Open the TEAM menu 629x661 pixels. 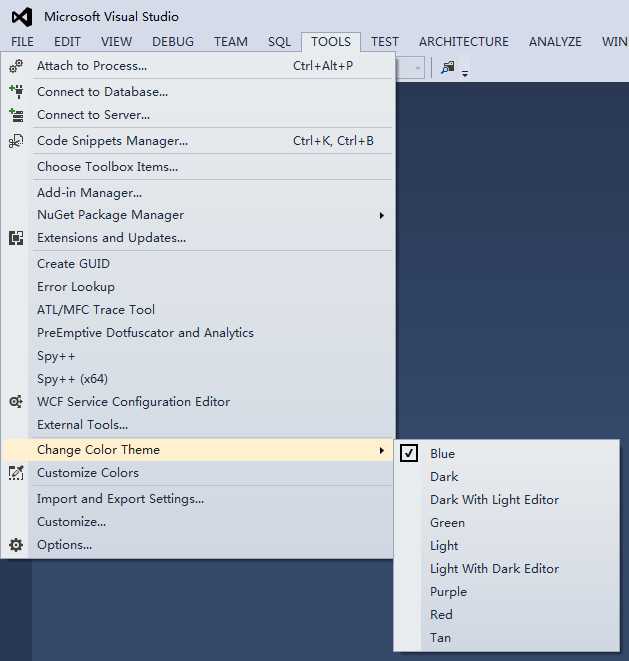[x=231, y=42]
